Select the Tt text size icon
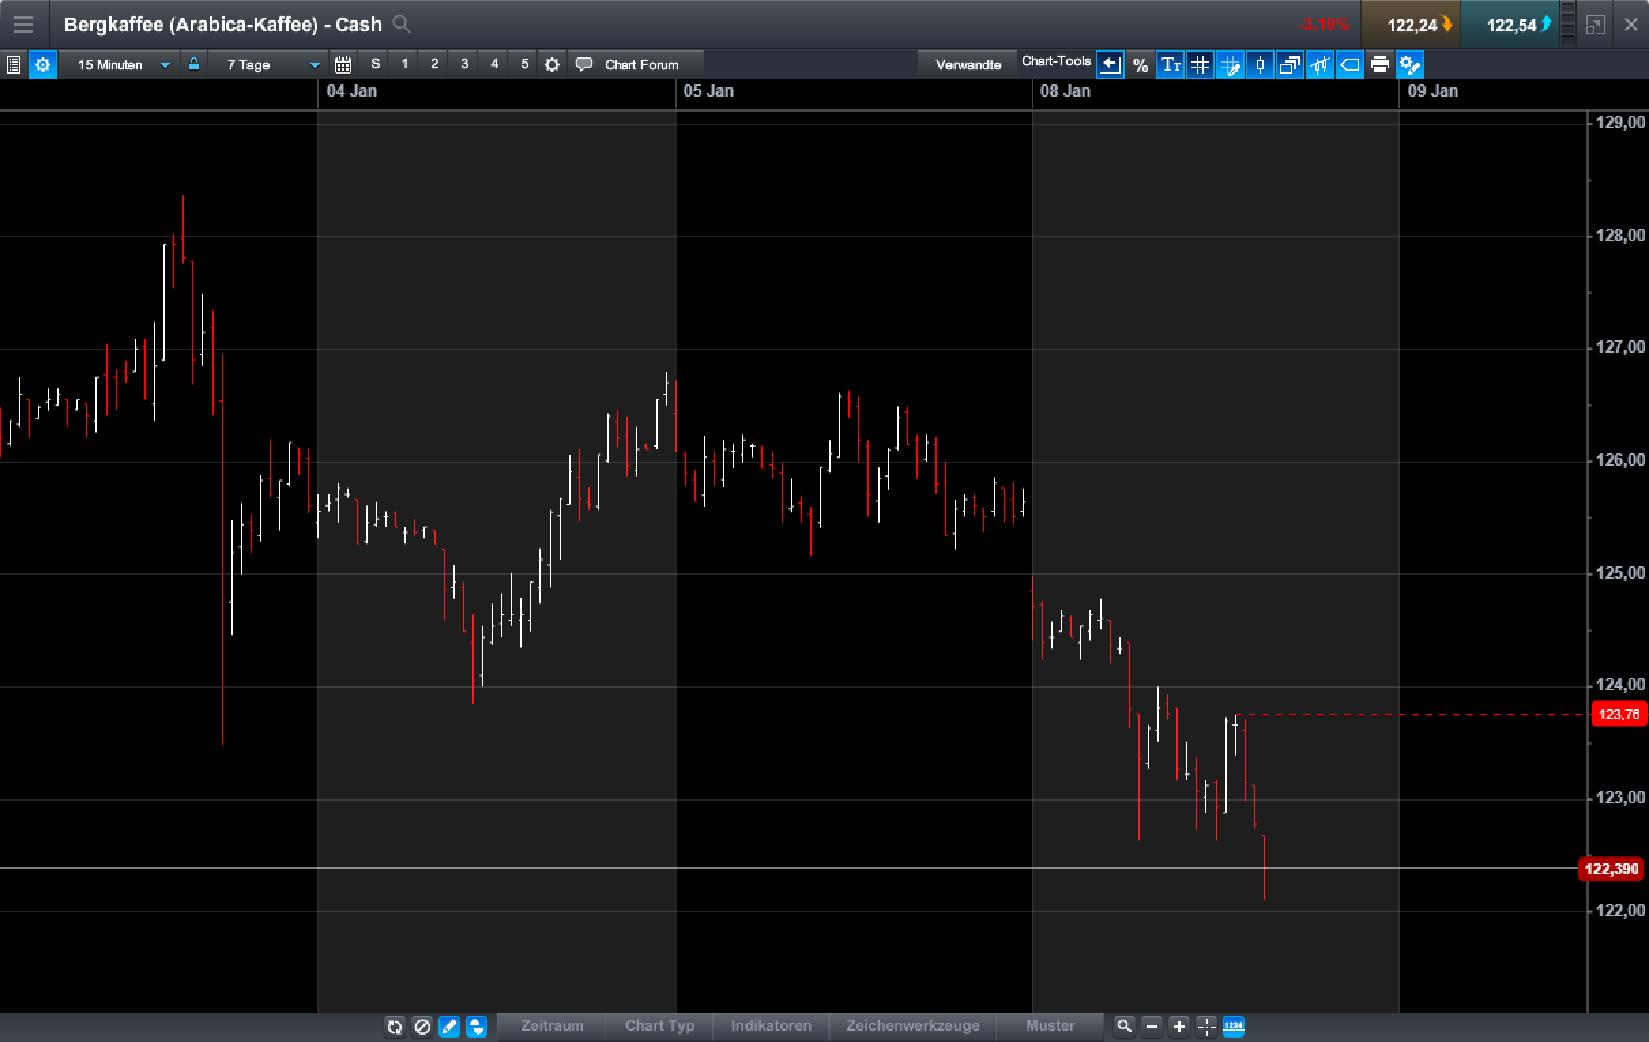 click(x=1170, y=65)
